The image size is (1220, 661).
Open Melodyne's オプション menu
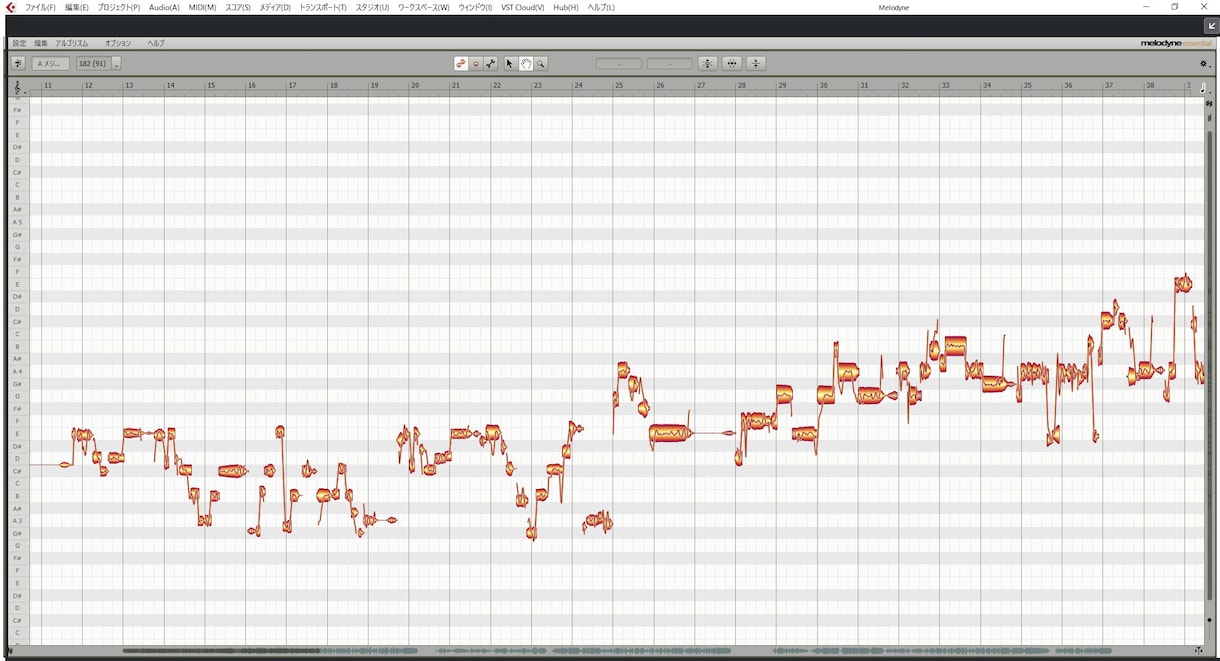click(118, 43)
